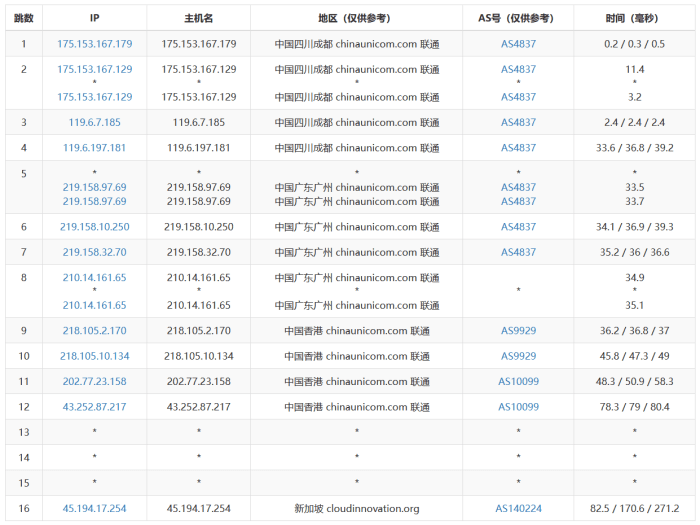Click the 82.5 / 170.6 / 271.2 time cell

point(634,509)
